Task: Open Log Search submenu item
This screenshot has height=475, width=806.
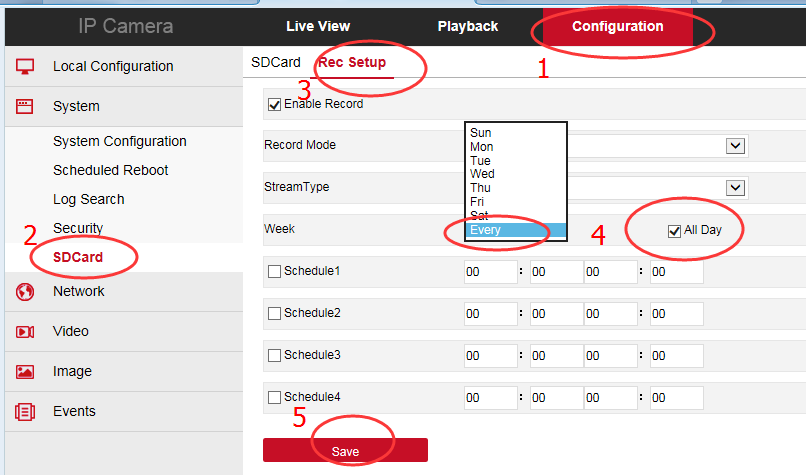Action: tap(88, 199)
